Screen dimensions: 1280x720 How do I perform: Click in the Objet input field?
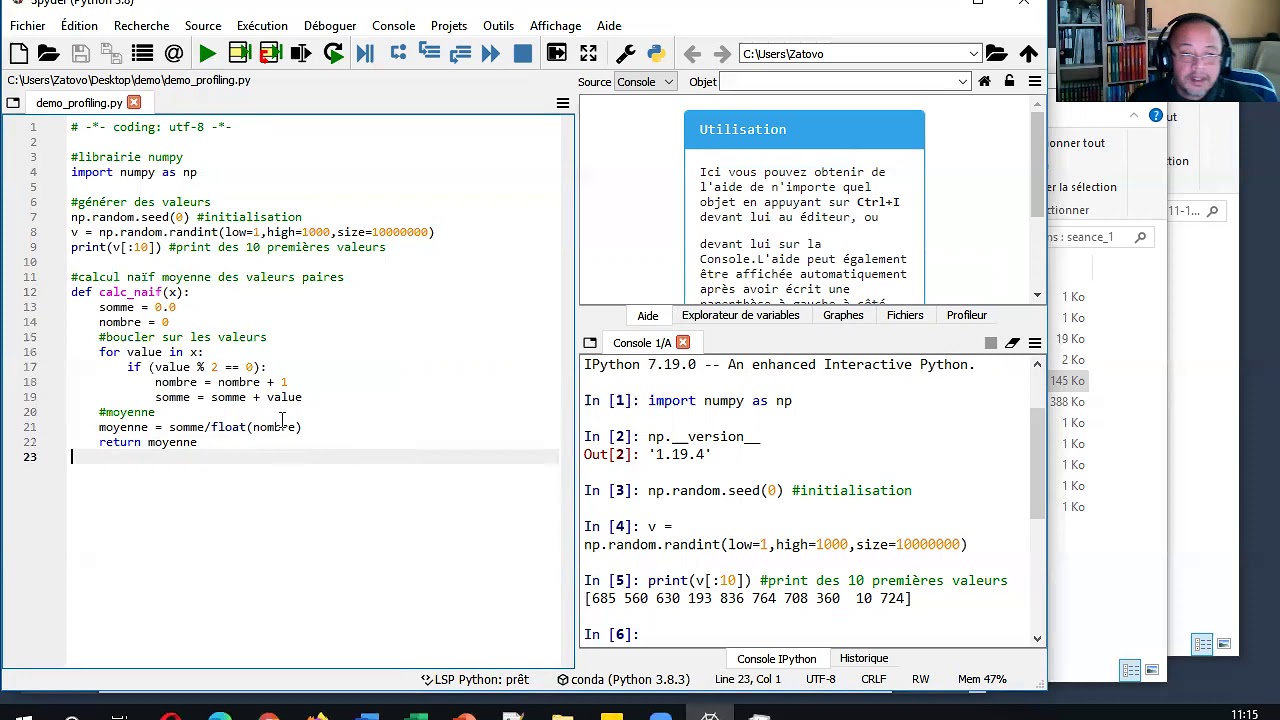click(837, 82)
